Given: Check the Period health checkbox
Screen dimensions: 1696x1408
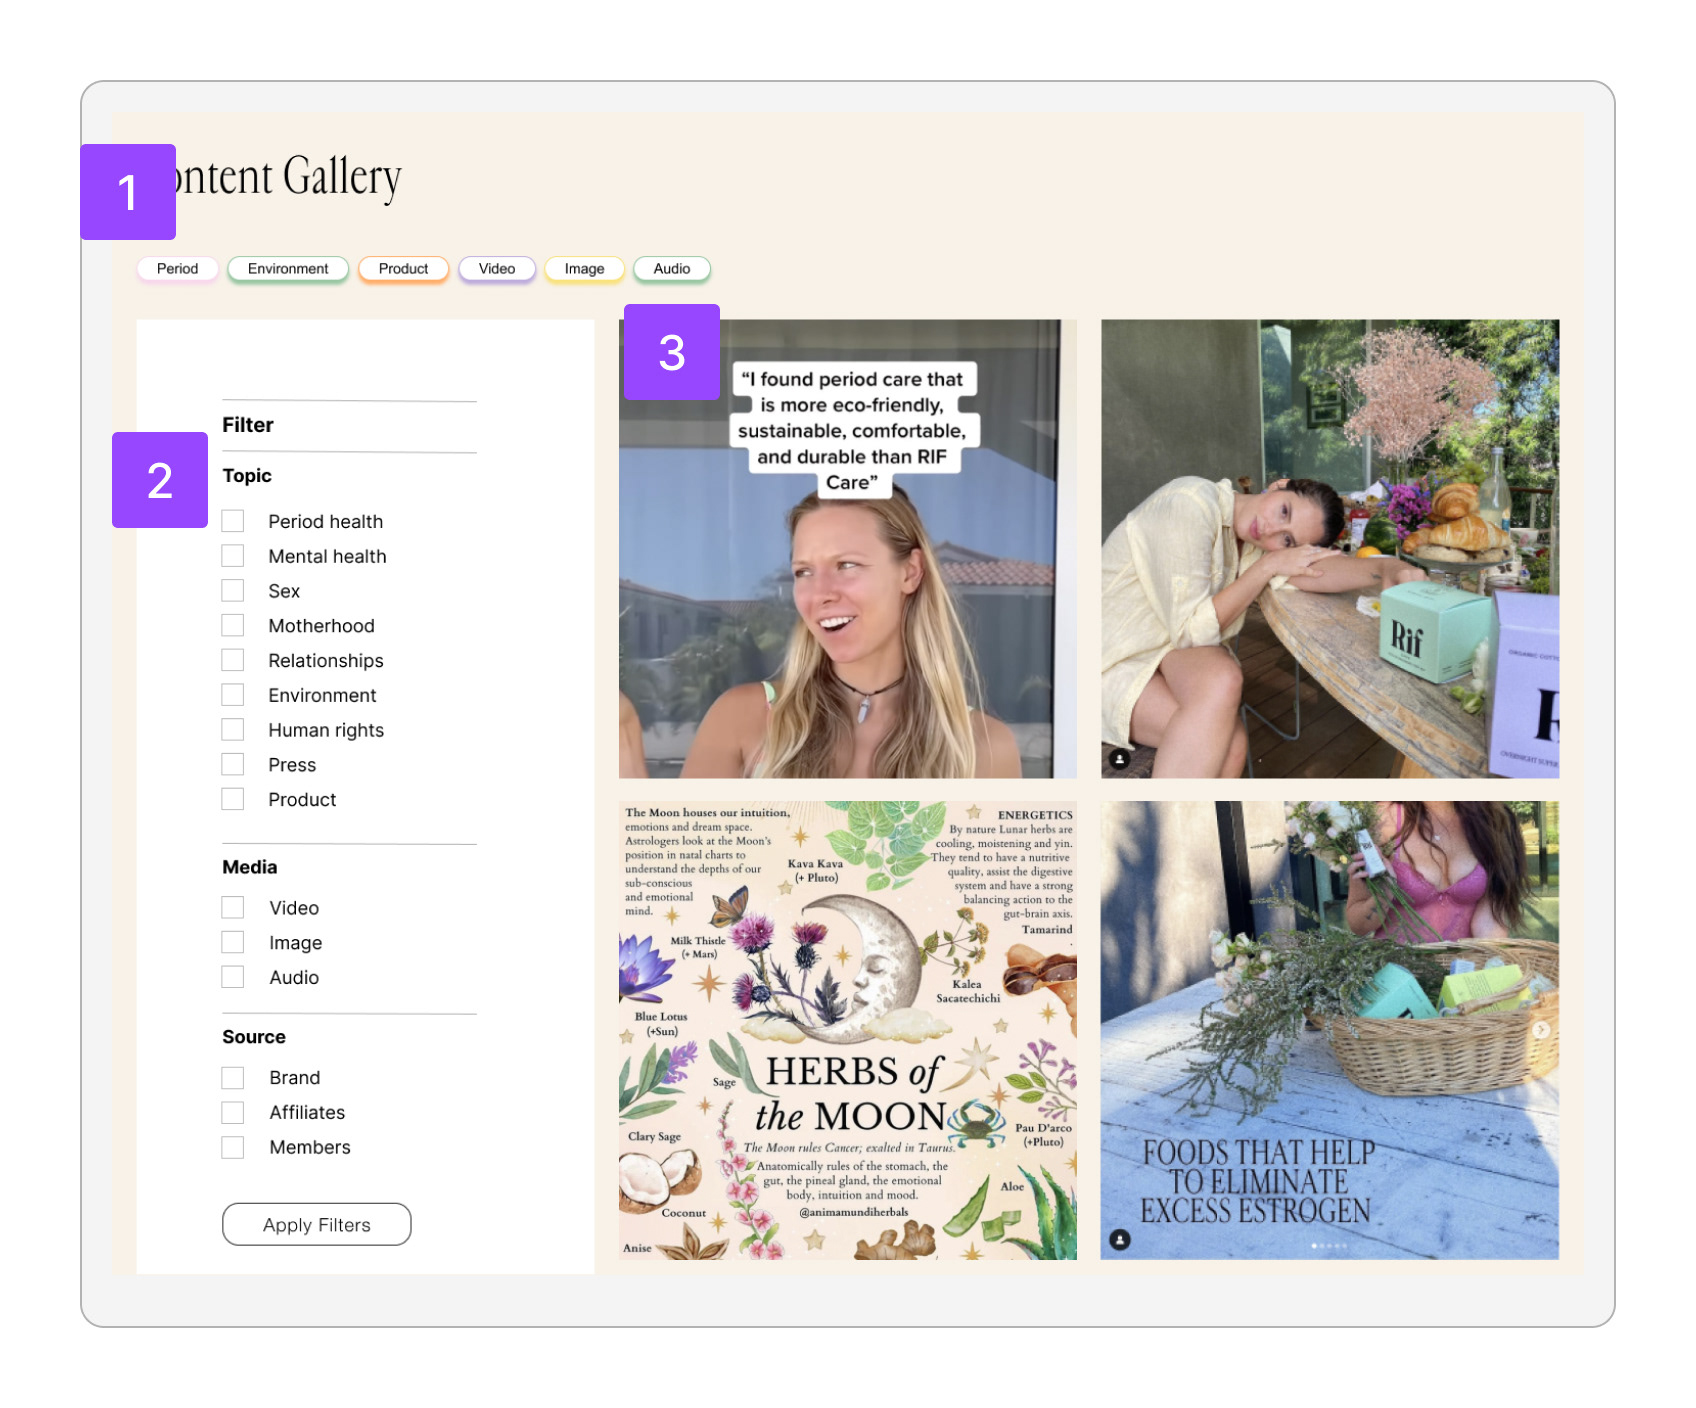Looking at the screenshot, I should (x=233, y=521).
